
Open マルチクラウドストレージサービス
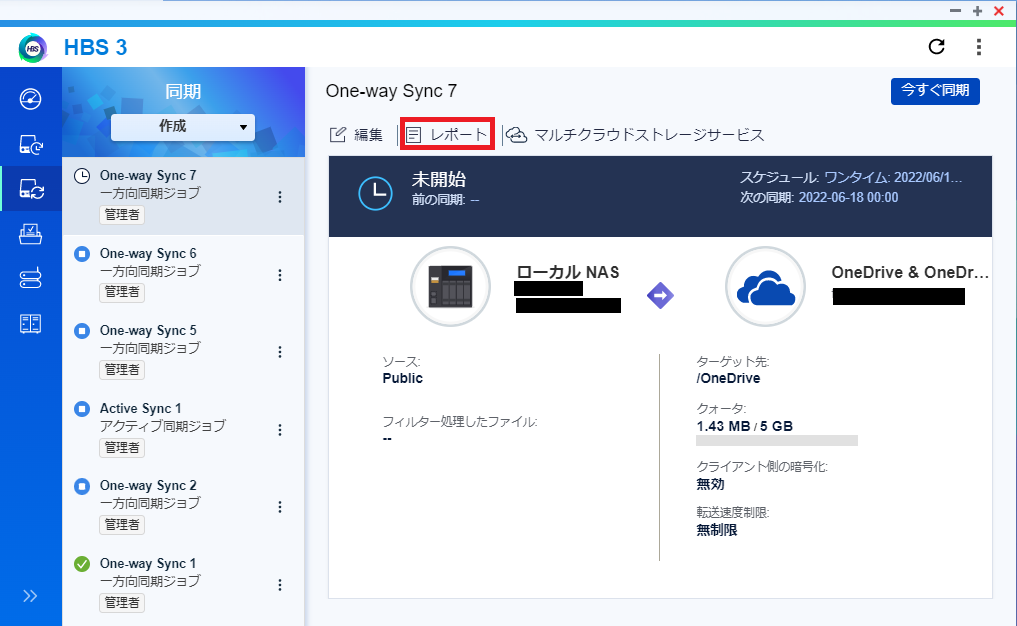tap(636, 134)
